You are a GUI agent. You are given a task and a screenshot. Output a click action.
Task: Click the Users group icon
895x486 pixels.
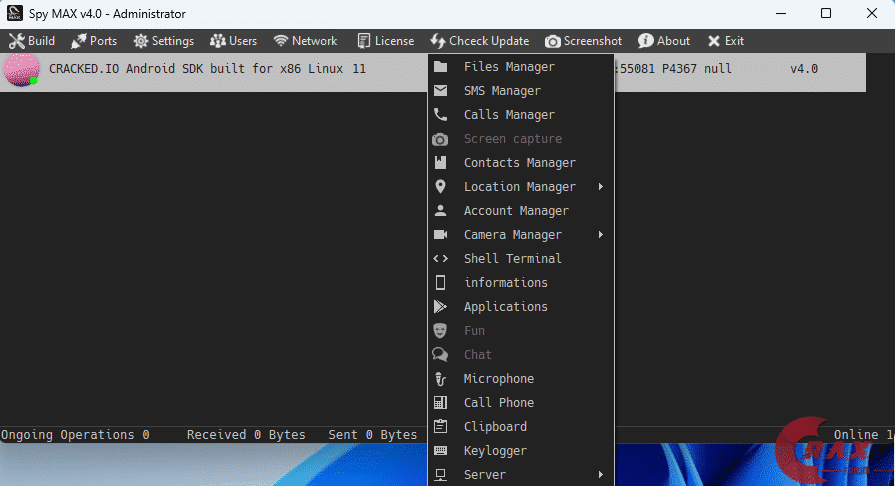pyautogui.click(x=216, y=41)
